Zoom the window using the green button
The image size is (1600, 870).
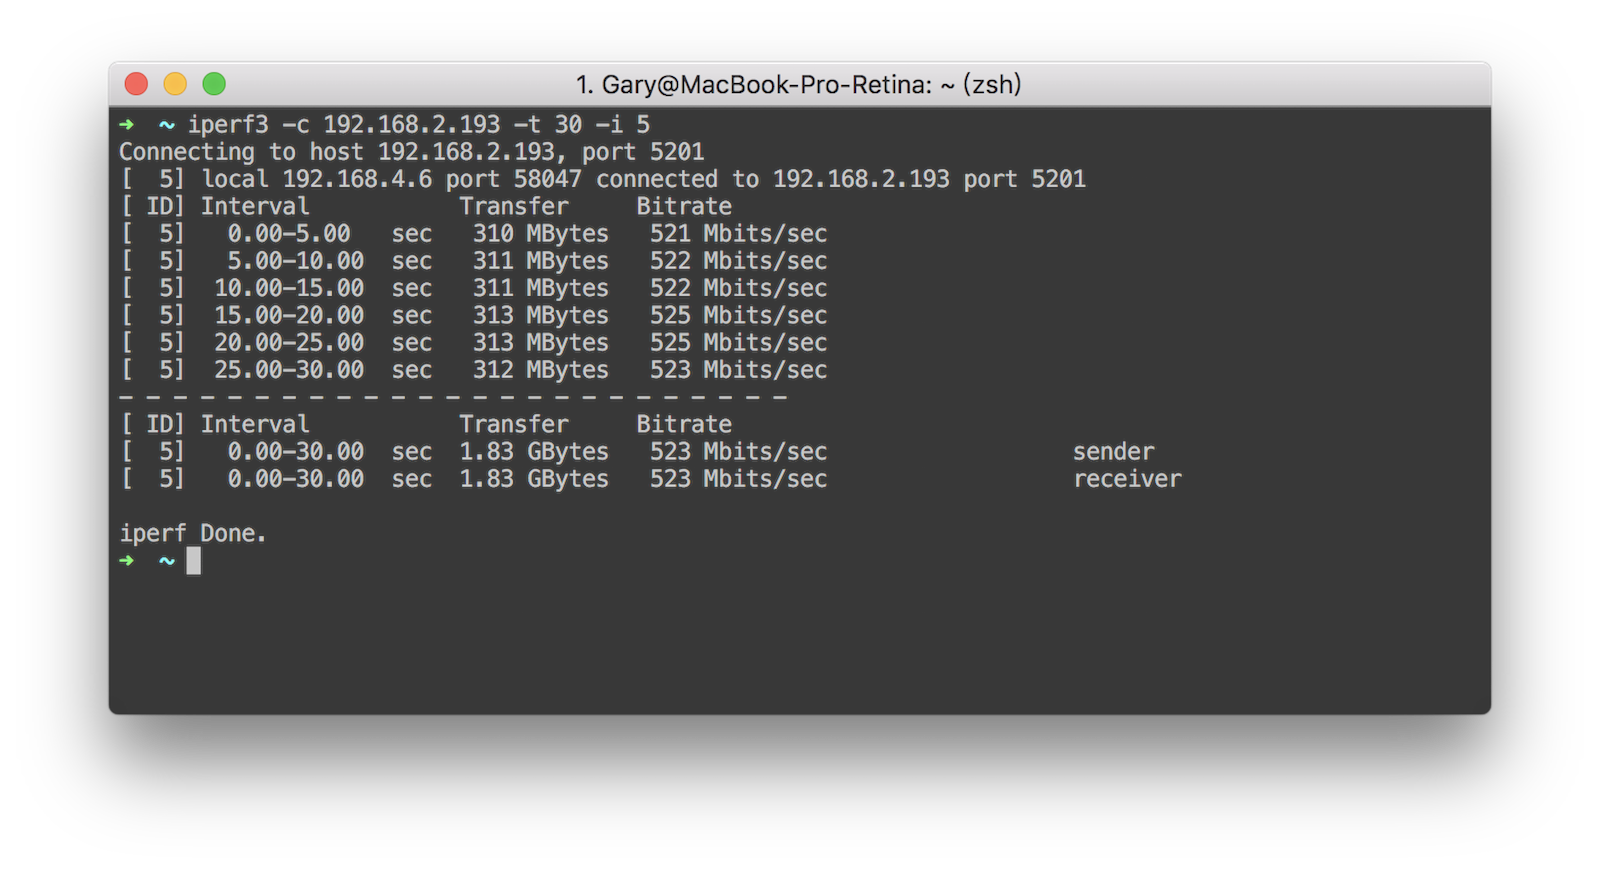point(214,84)
